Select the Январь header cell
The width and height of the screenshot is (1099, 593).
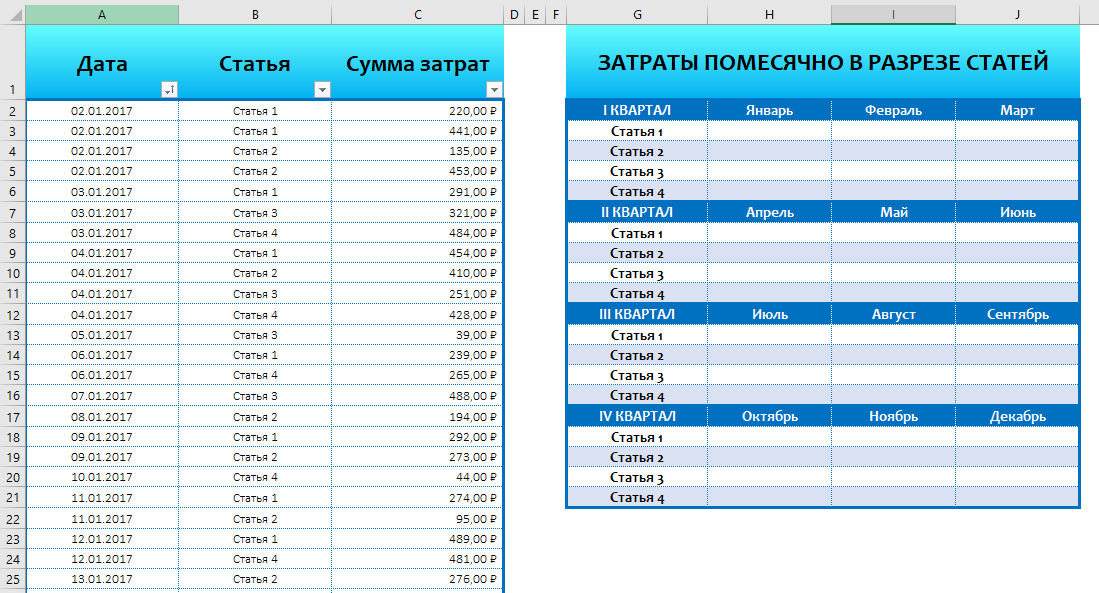pos(769,110)
